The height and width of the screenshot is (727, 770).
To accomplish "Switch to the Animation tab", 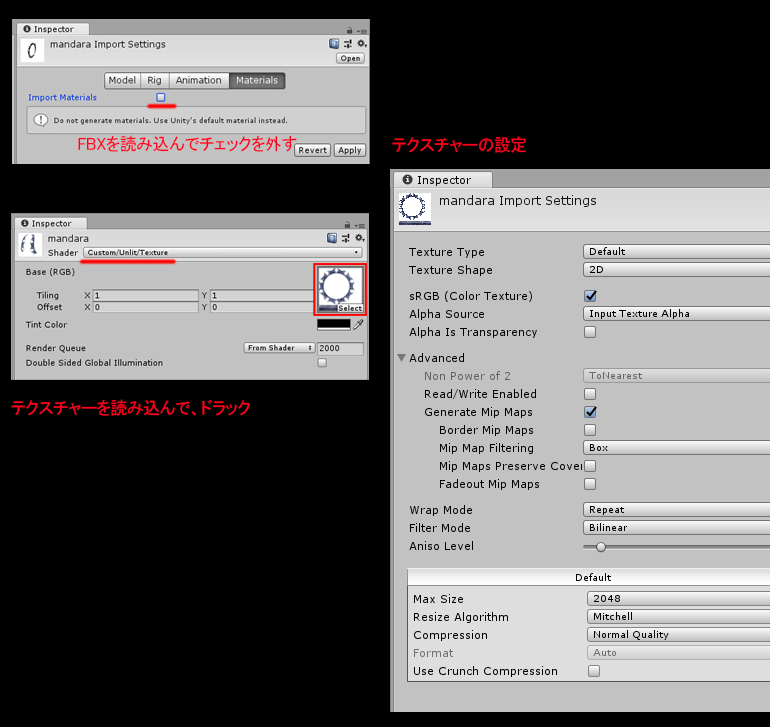I will click(x=199, y=81).
